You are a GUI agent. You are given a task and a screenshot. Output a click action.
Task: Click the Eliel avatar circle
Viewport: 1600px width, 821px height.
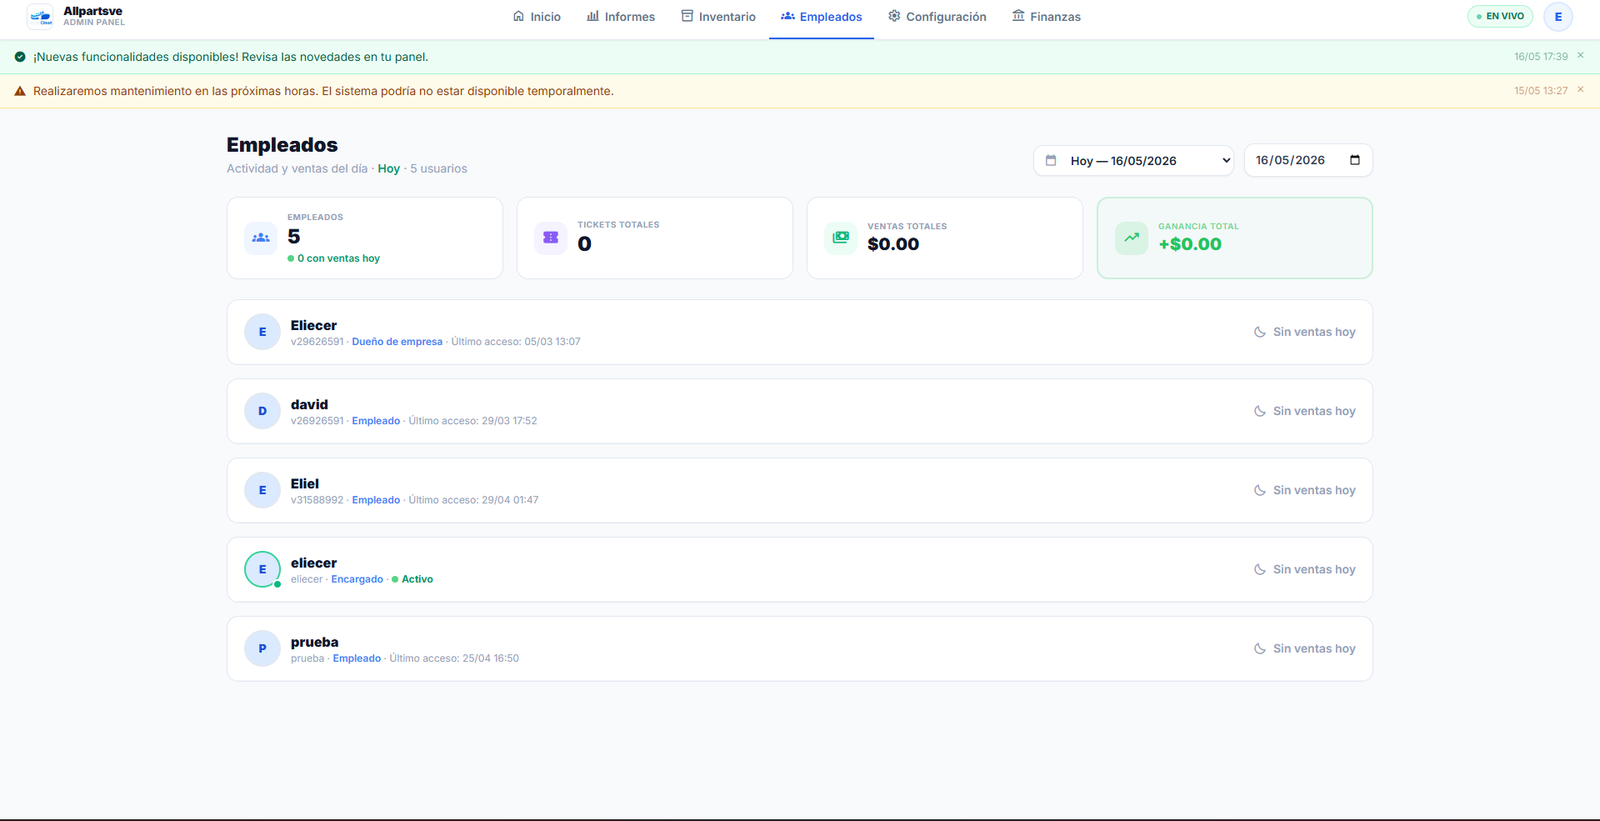tap(262, 490)
